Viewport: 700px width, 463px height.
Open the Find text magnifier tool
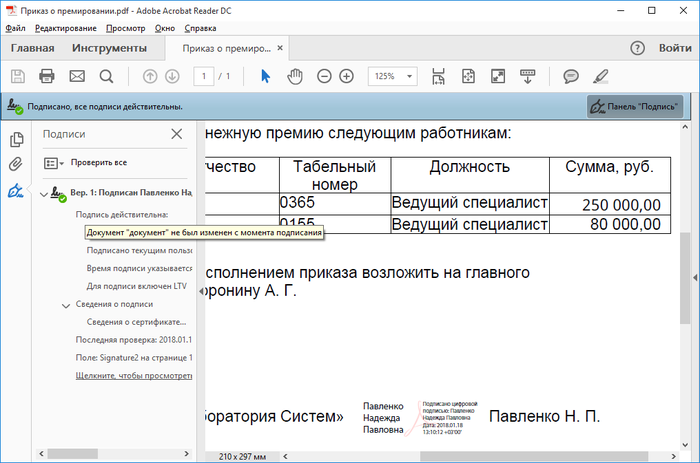(107, 76)
